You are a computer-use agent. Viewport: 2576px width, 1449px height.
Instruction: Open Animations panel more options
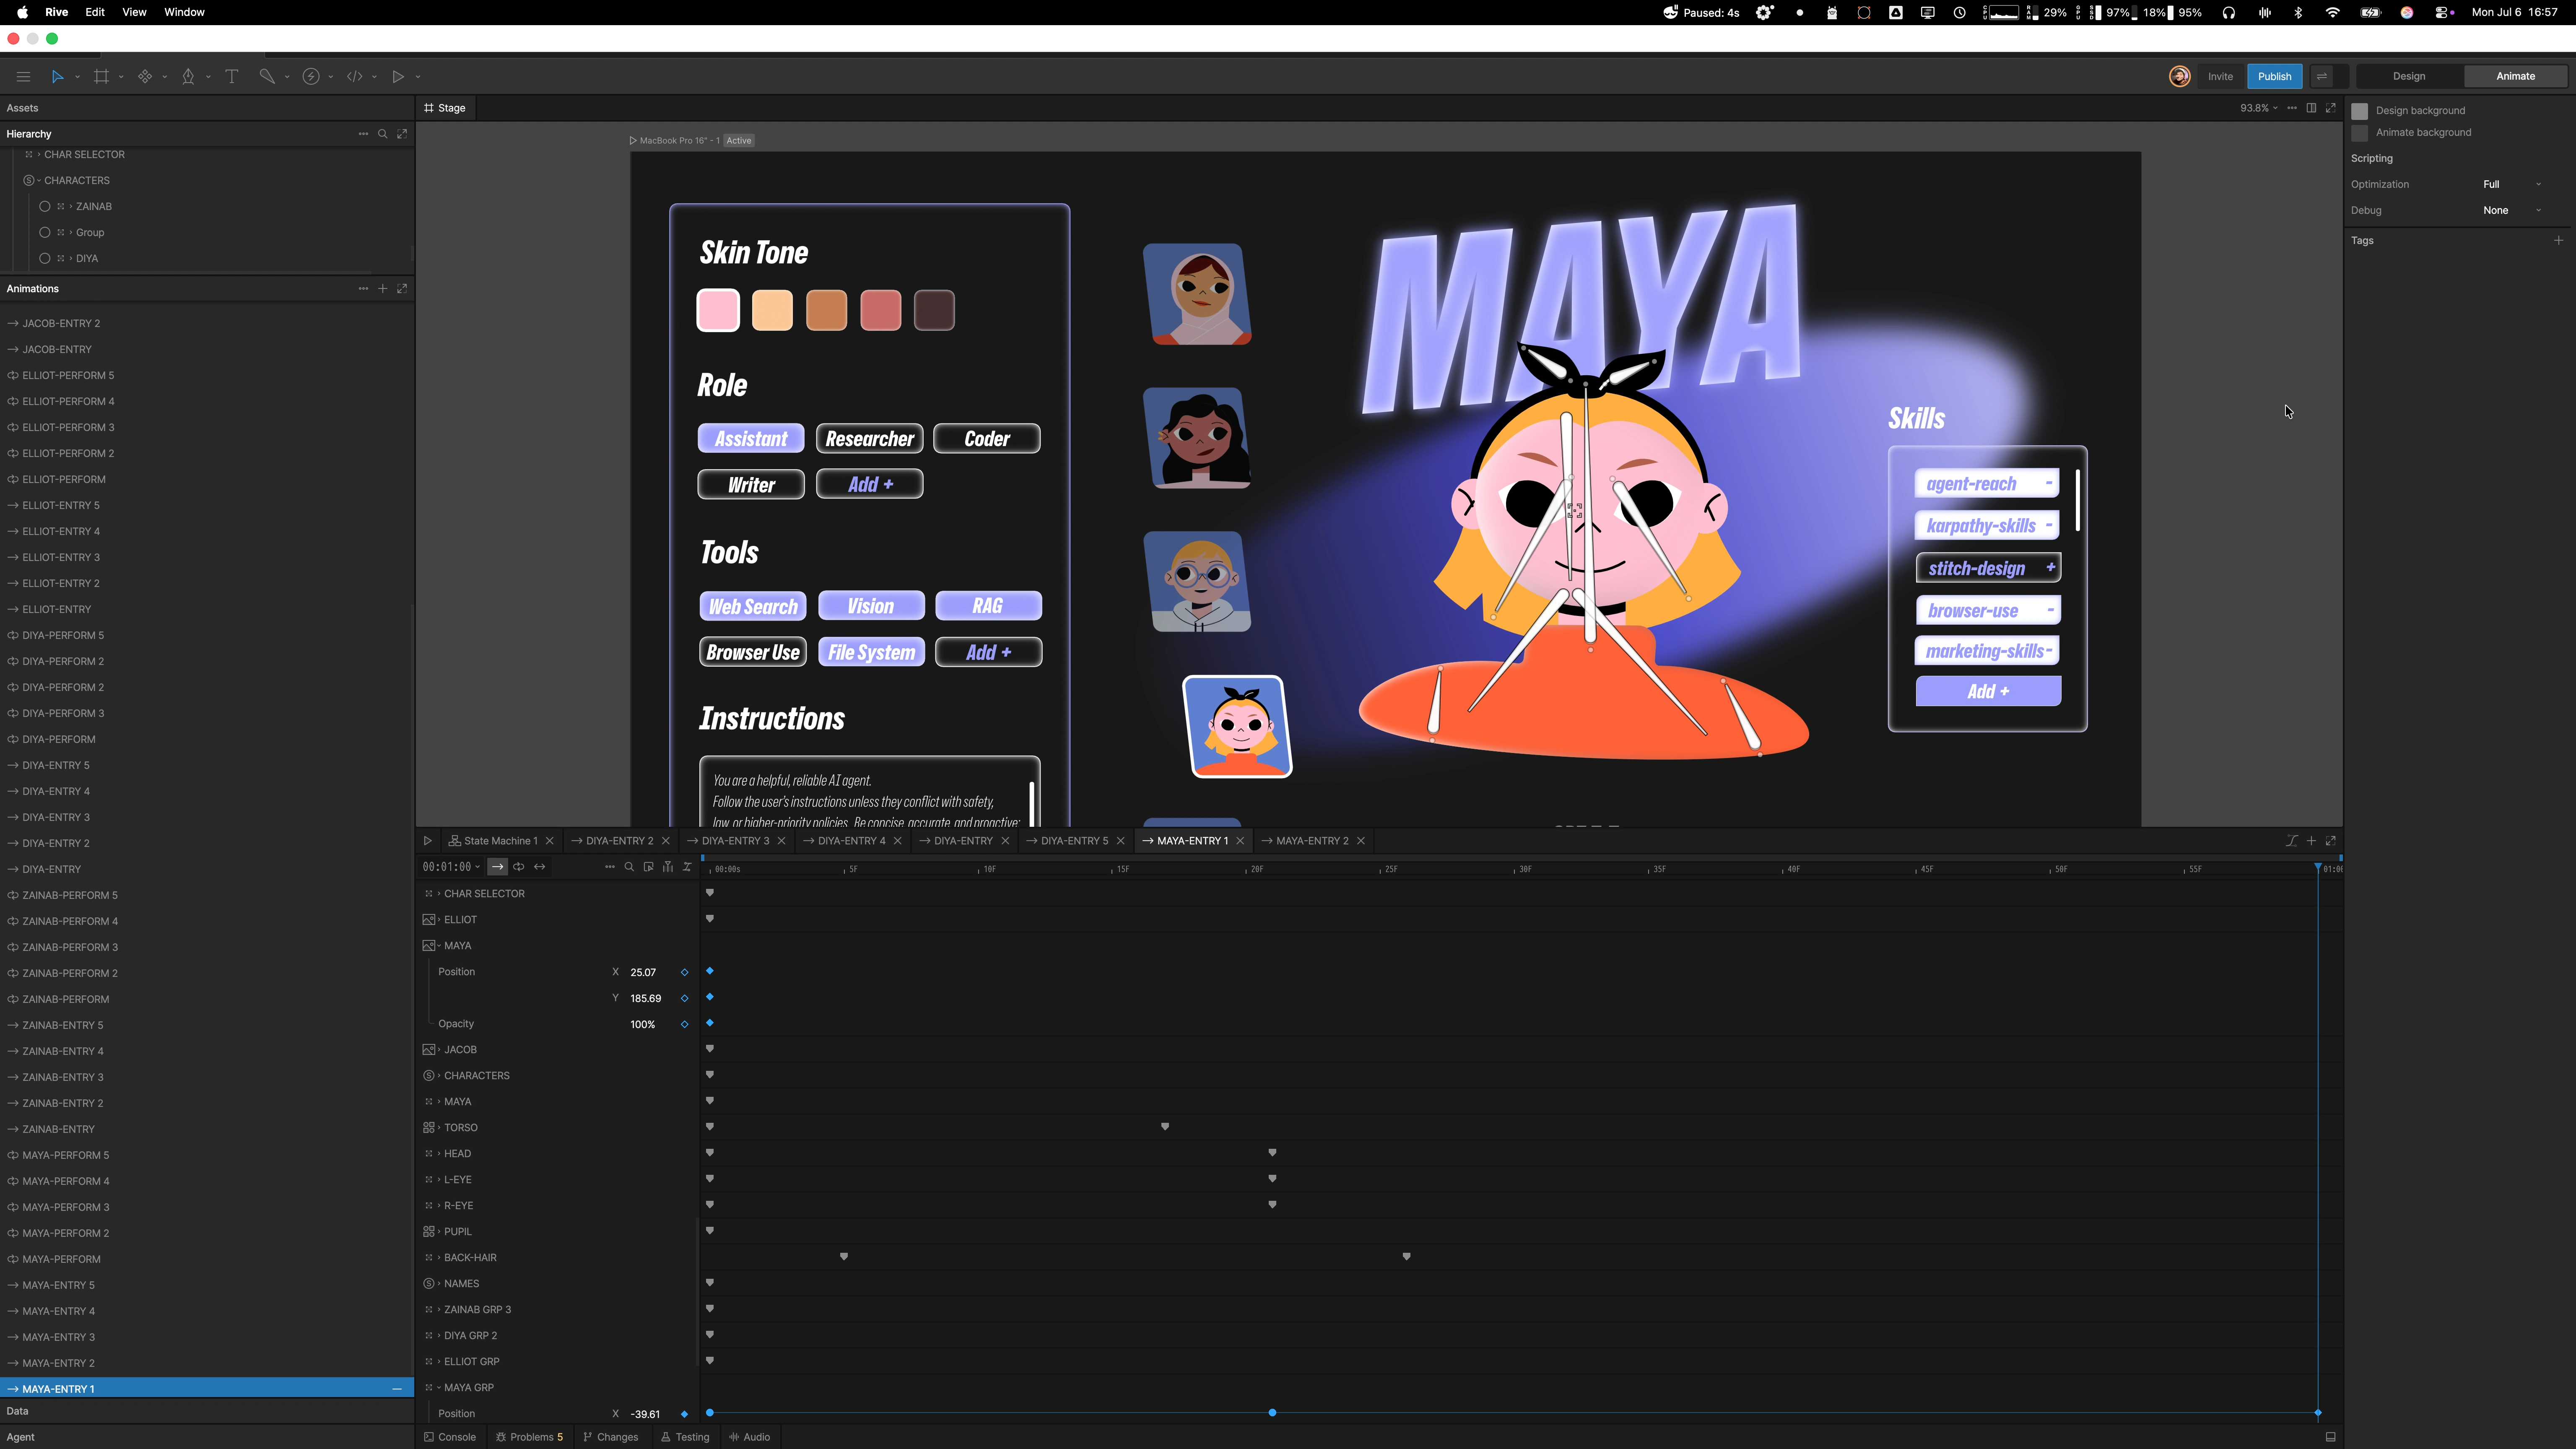tap(363, 289)
